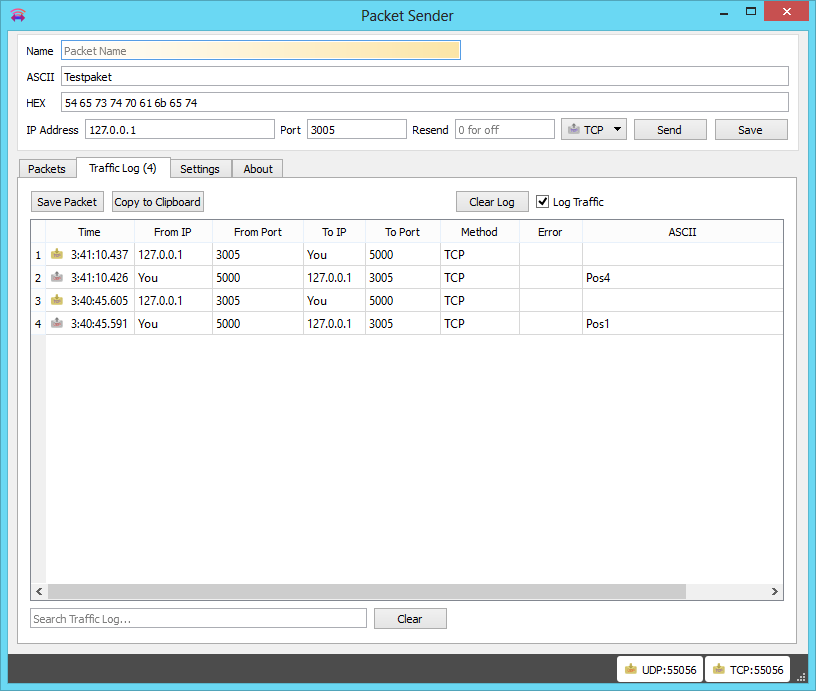Open the About tab
Screen dimensions: 816x691
pyautogui.click(x=258, y=169)
